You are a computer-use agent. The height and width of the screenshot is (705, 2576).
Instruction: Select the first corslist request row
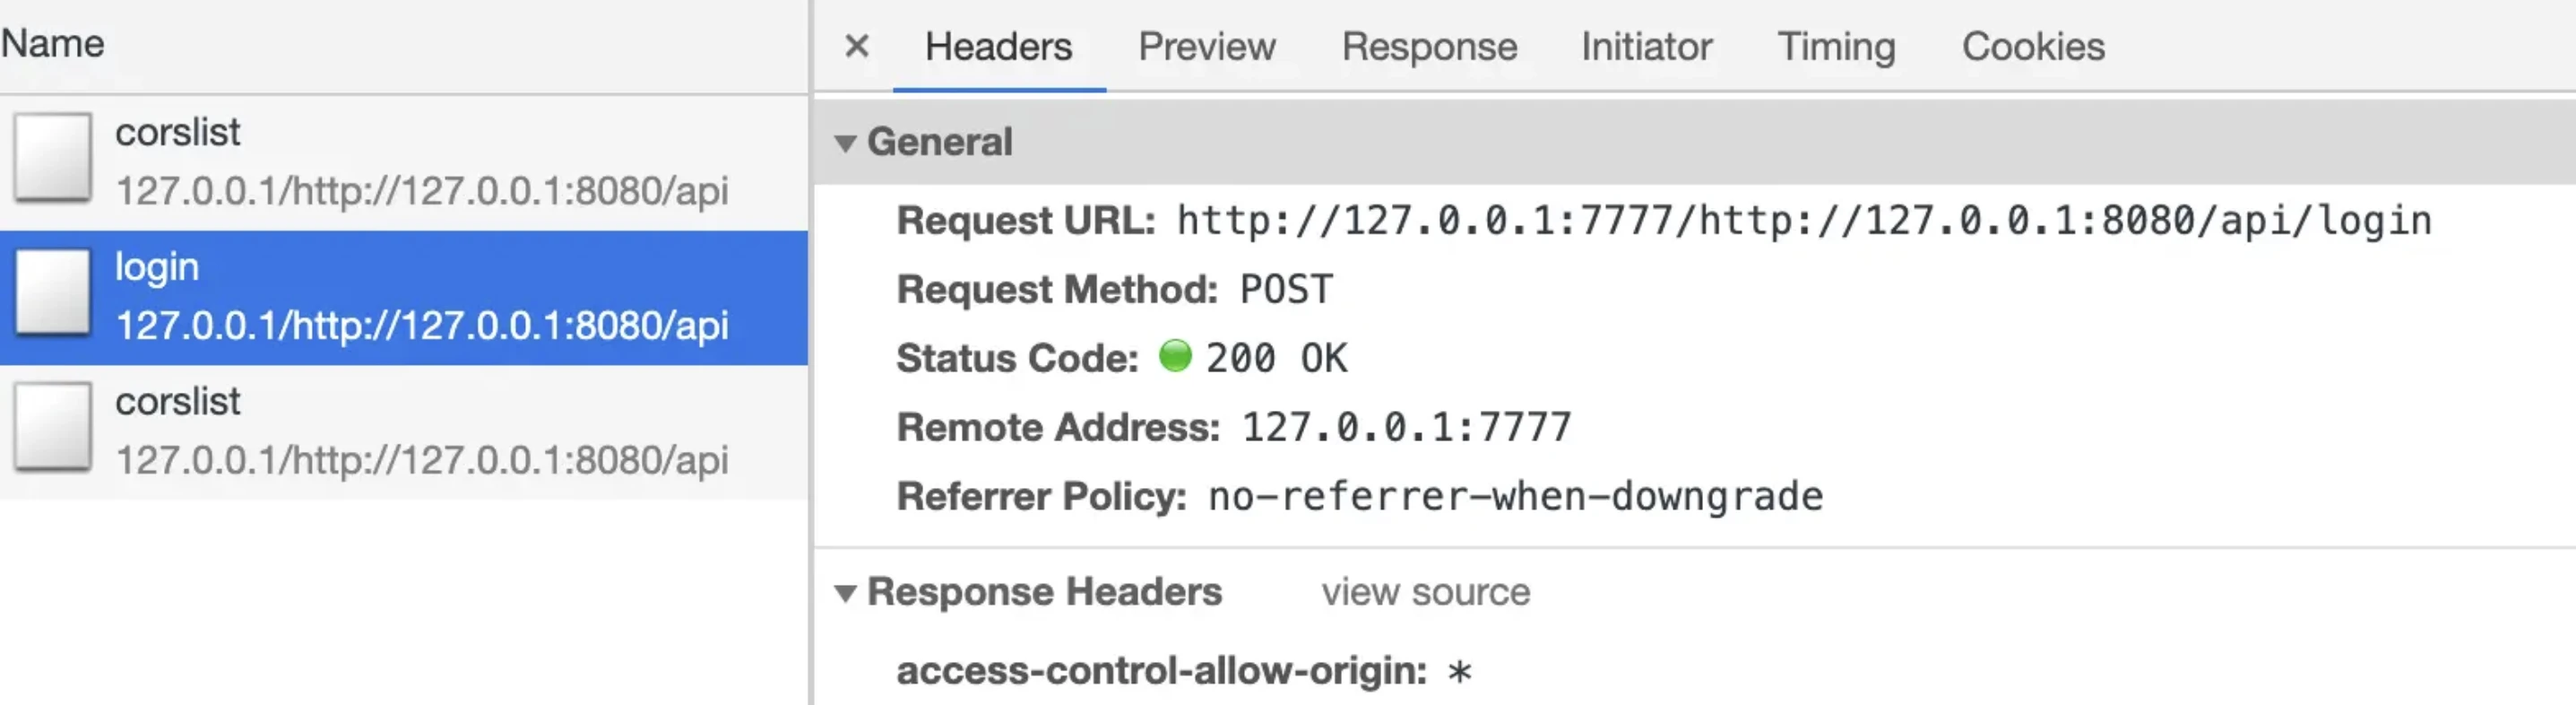click(404, 163)
